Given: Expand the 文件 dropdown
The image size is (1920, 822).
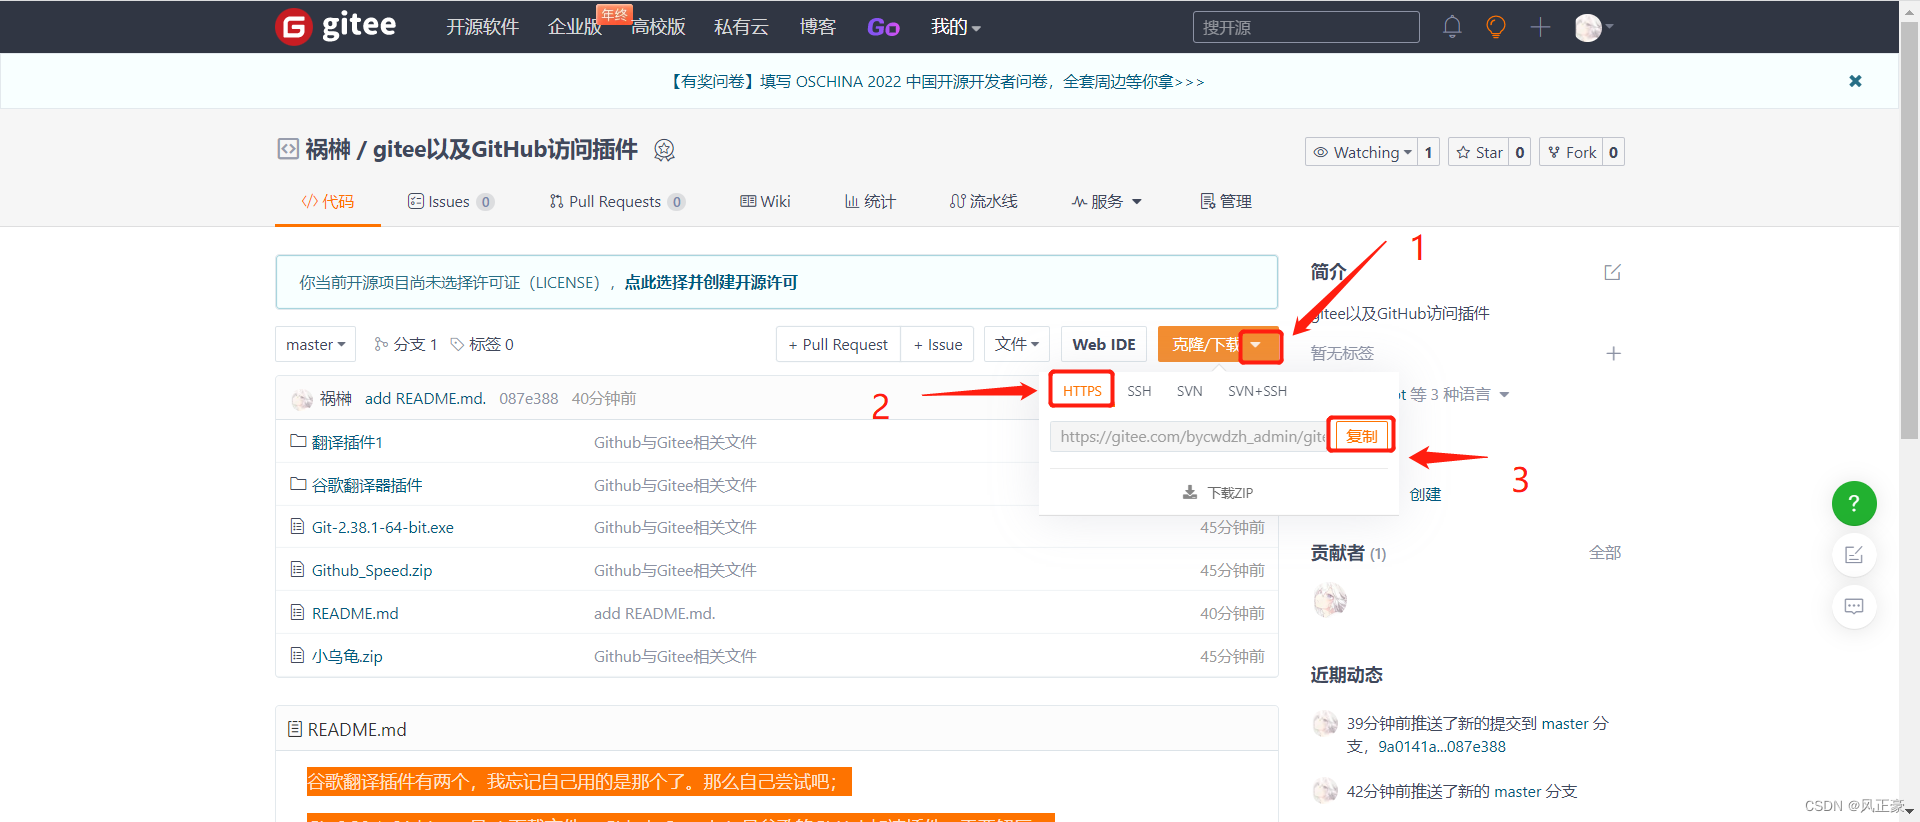Looking at the screenshot, I should (x=1017, y=344).
